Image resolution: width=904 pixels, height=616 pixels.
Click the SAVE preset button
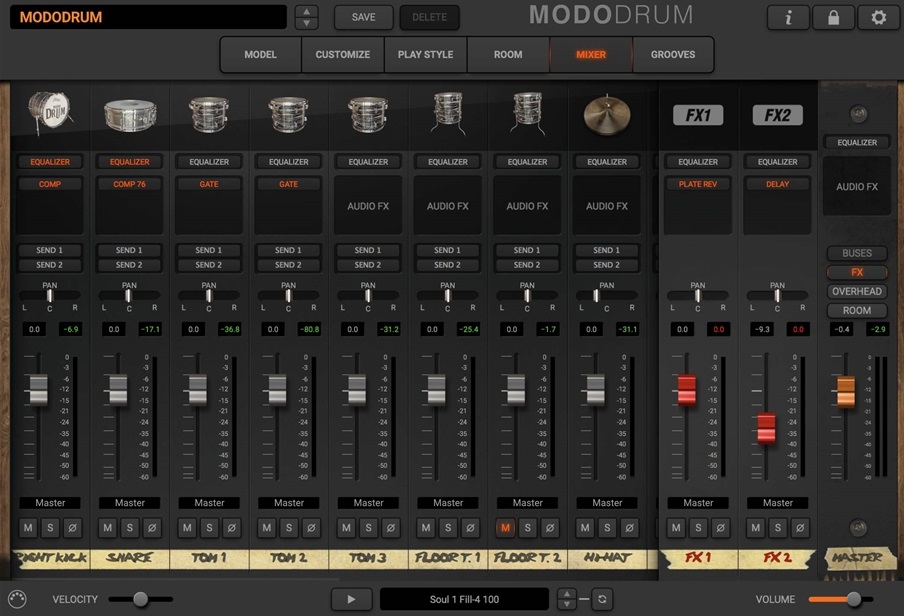click(x=364, y=17)
